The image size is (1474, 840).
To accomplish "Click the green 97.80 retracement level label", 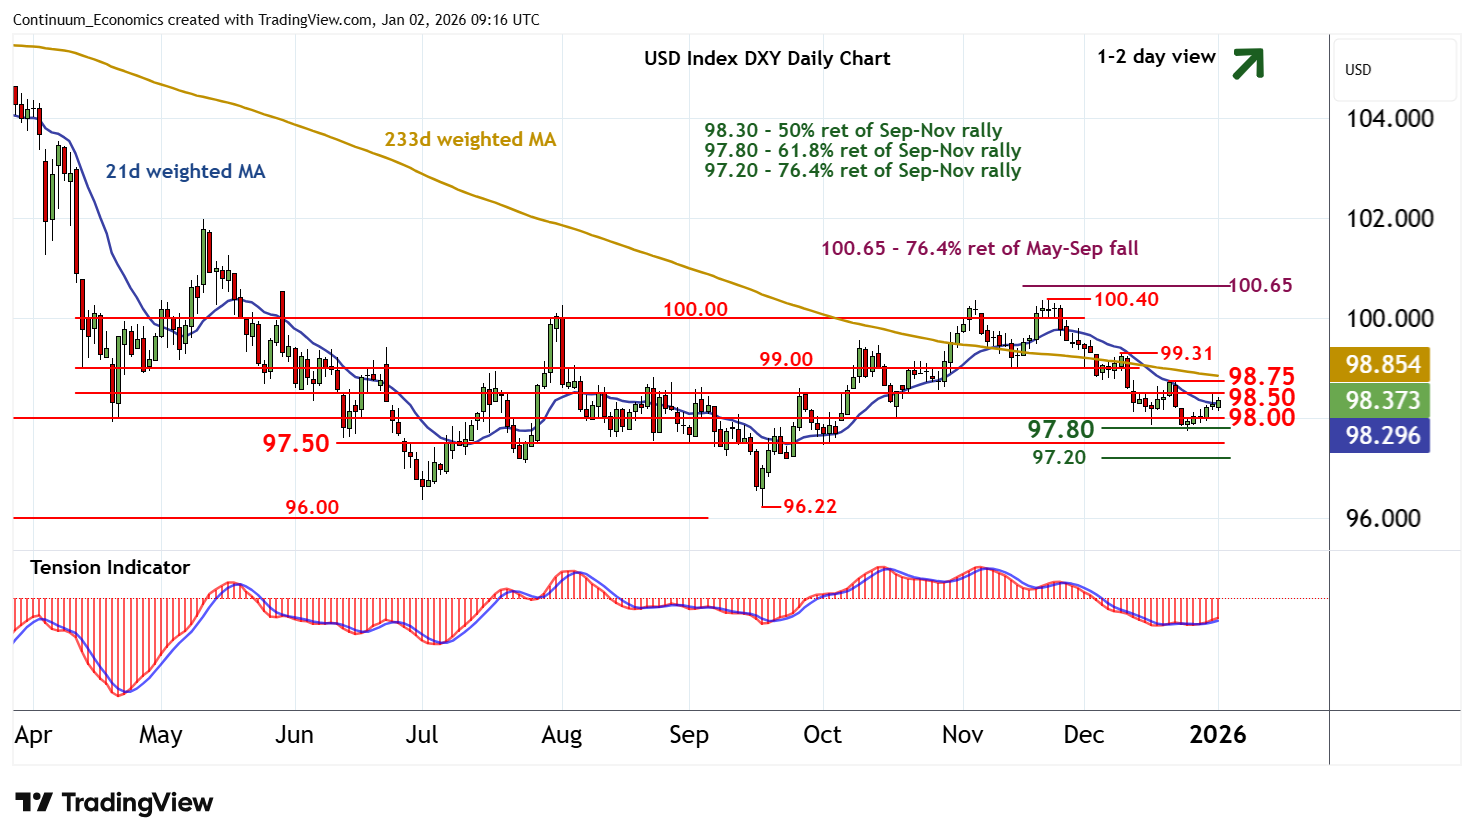I will (x=1061, y=429).
